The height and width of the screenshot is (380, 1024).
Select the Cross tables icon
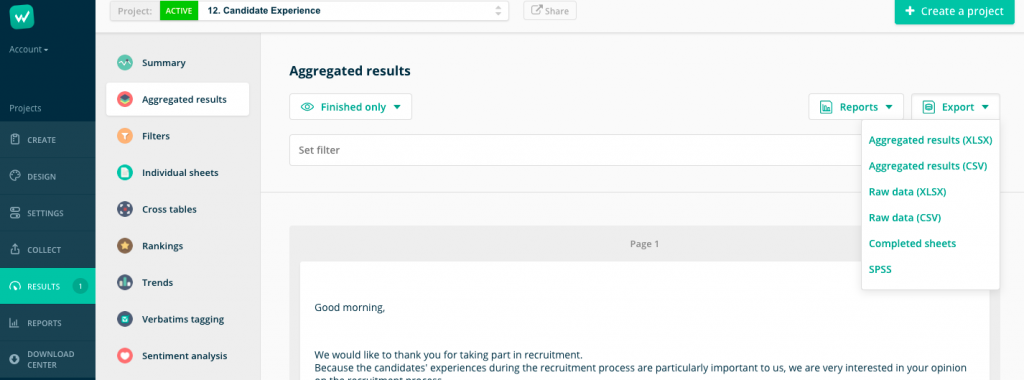pos(125,209)
